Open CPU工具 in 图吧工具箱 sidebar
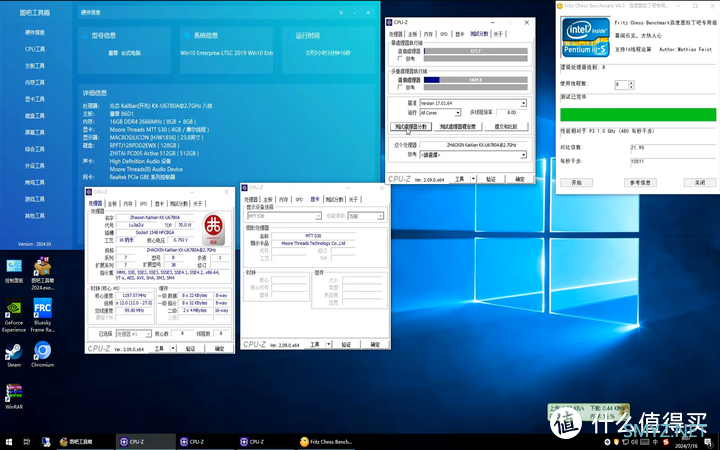Image resolution: width=720 pixels, height=450 pixels. click(x=35, y=49)
